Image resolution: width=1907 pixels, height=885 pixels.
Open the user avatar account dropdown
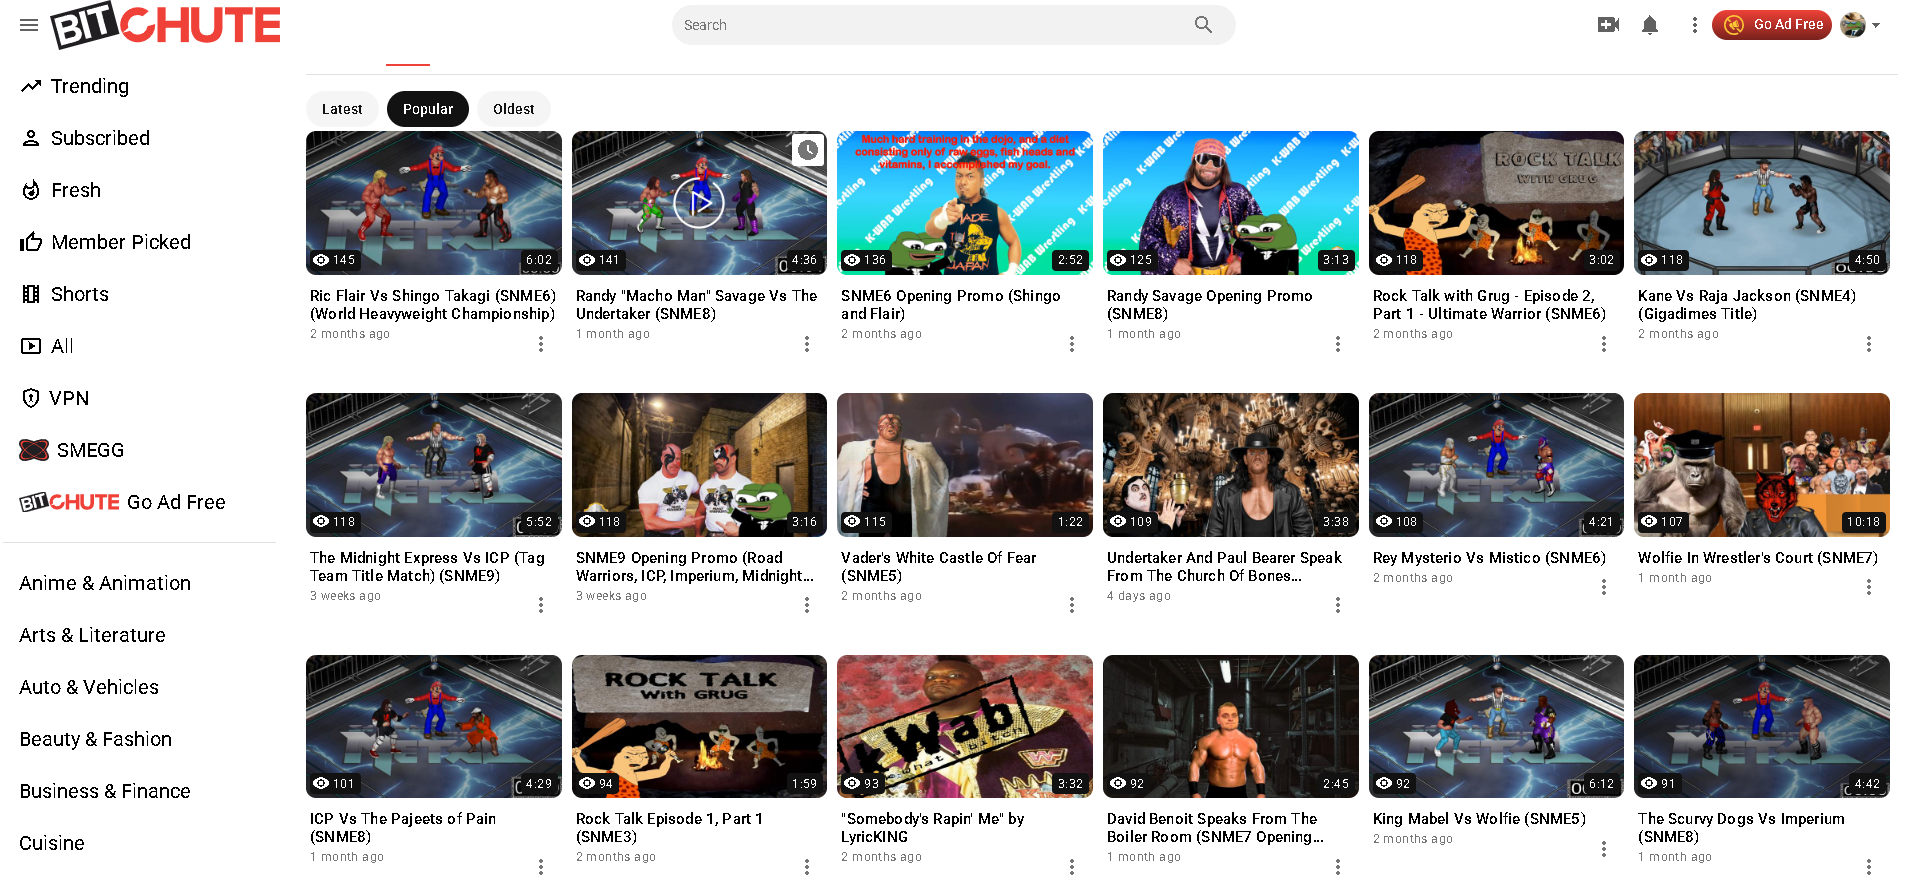point(1860,25)
